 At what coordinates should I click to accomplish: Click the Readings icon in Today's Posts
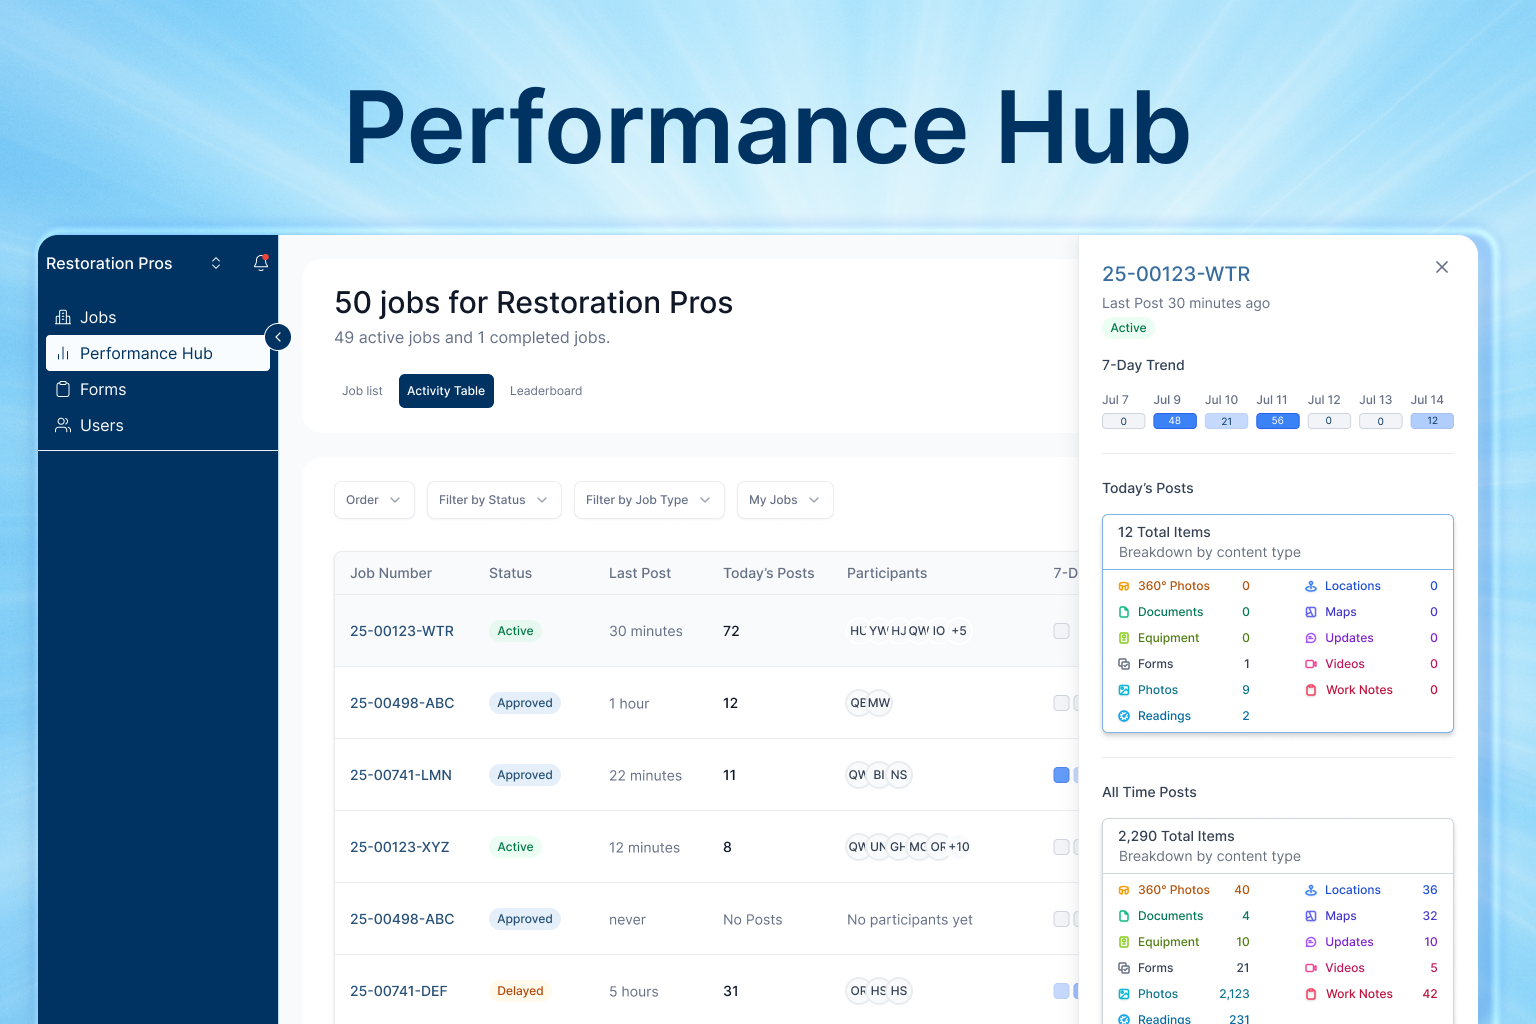(x=1124, y=716)
